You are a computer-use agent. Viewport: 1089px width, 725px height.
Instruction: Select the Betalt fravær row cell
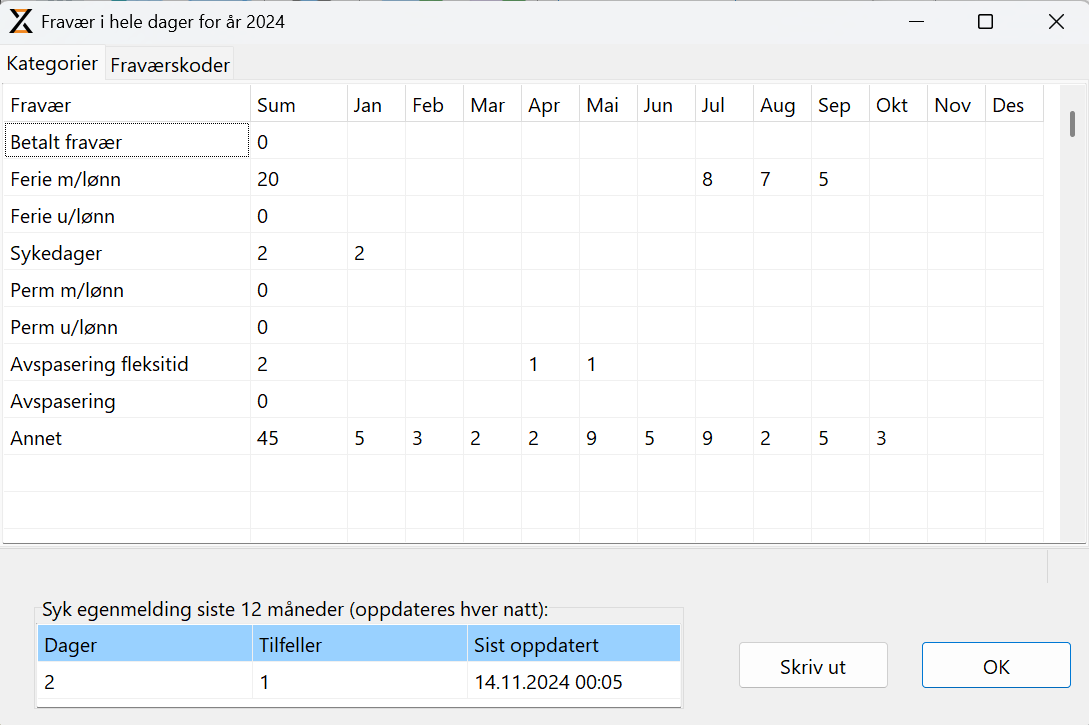[127, 141]
